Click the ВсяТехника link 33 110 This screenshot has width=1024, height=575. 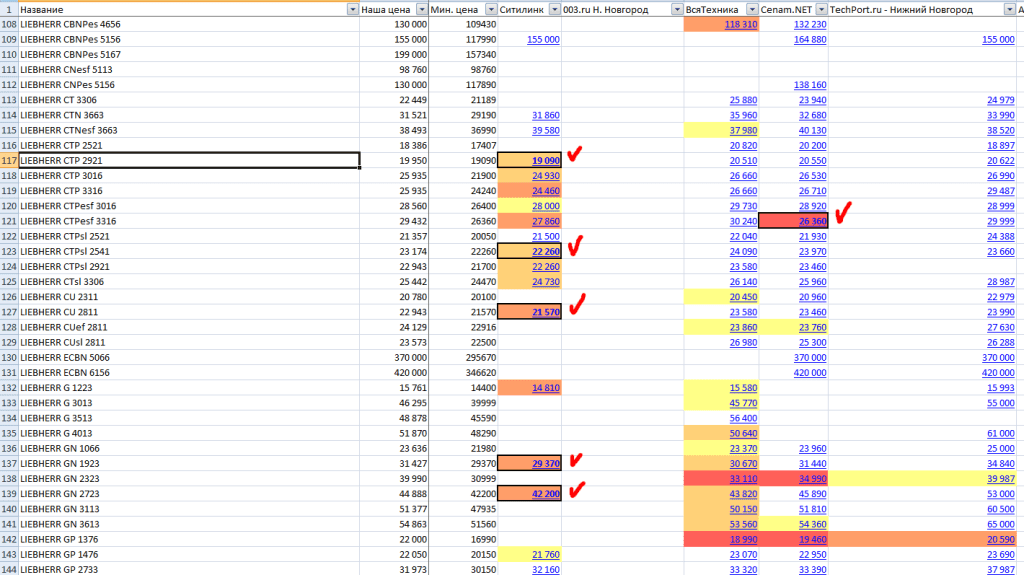click(743, 479)
